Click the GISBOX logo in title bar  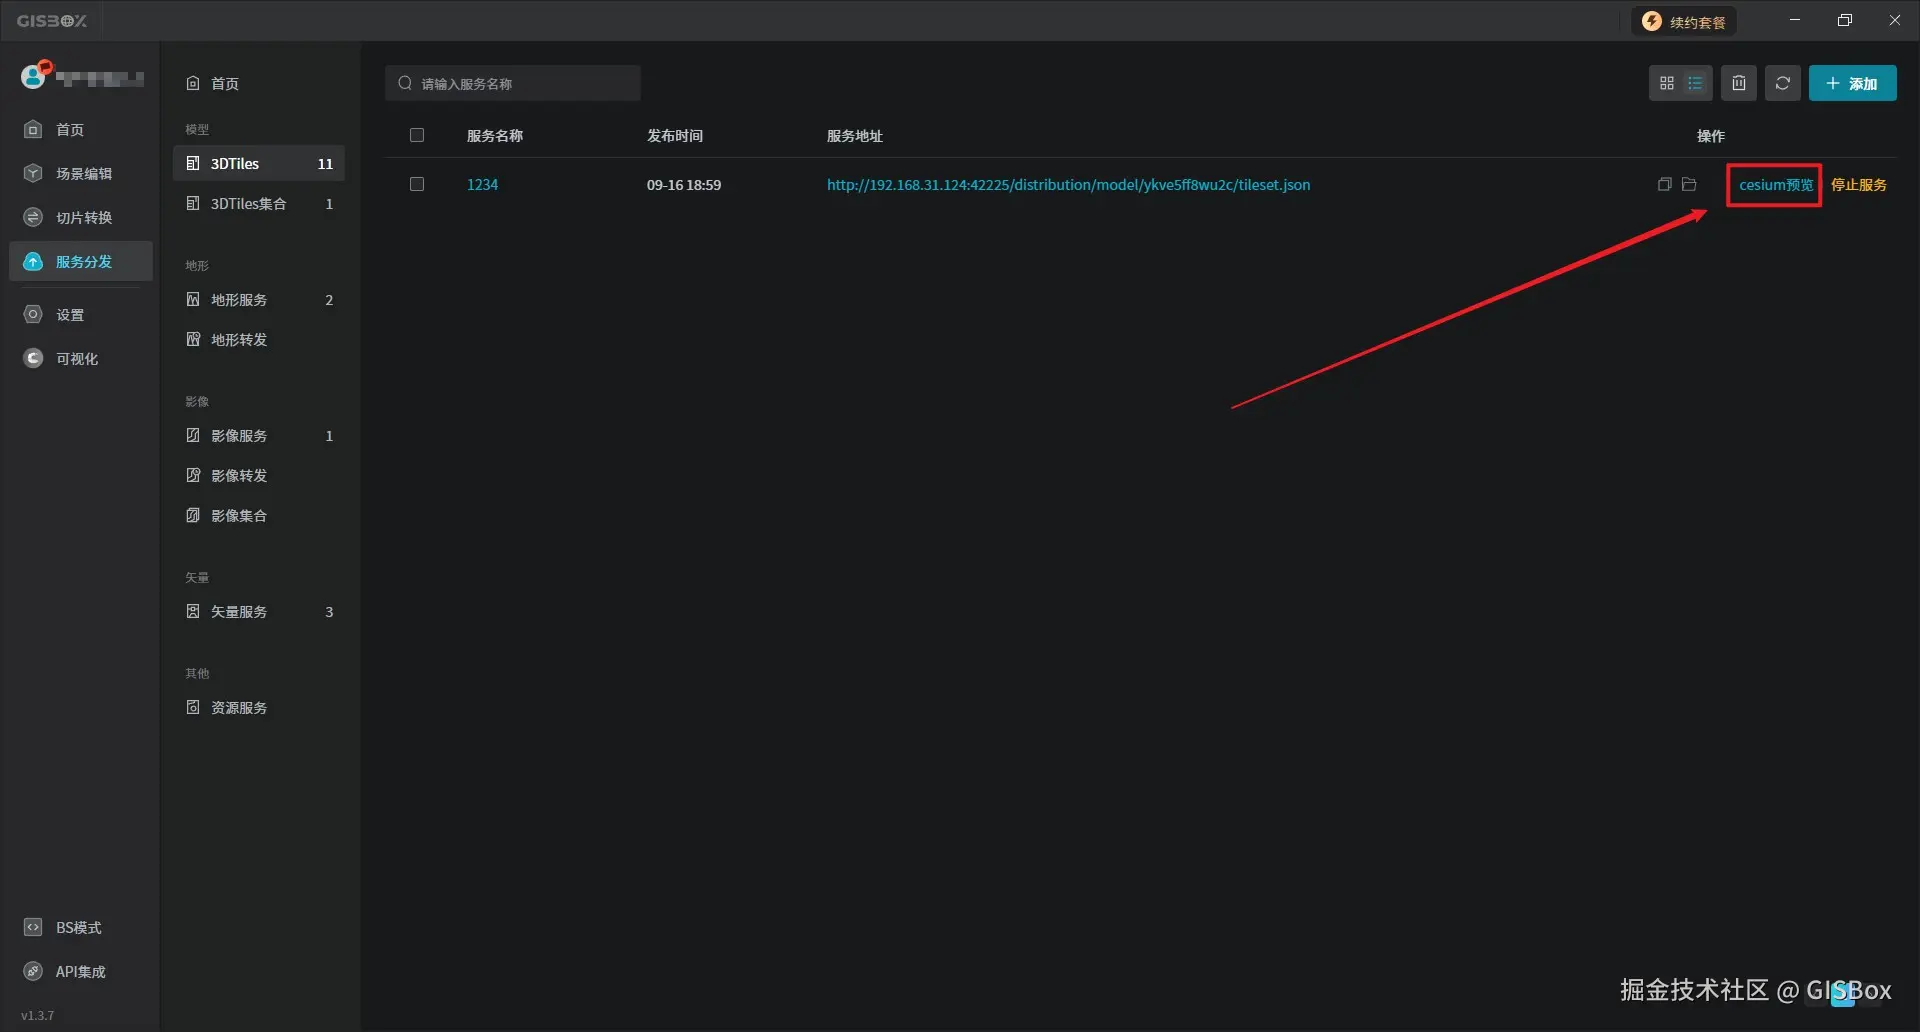pyautogui.click(x=52, y=21)
